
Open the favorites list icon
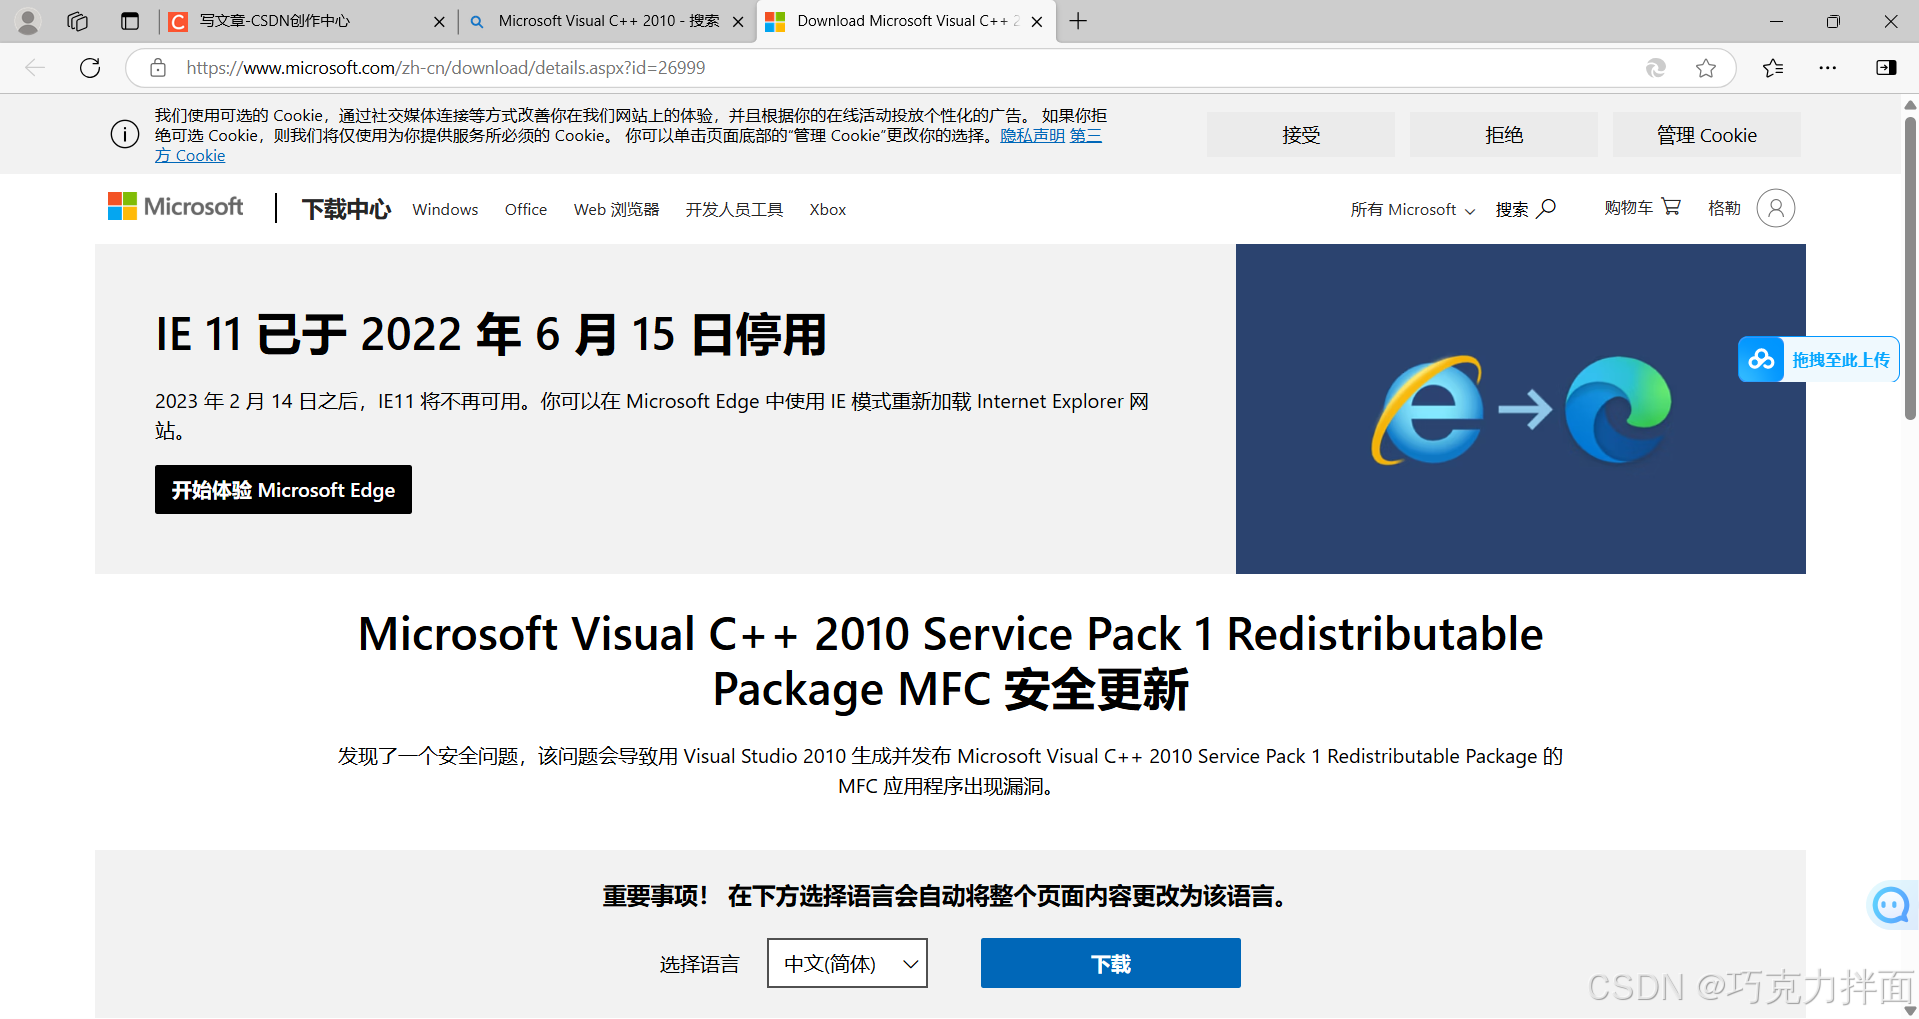pos(1773,68)
